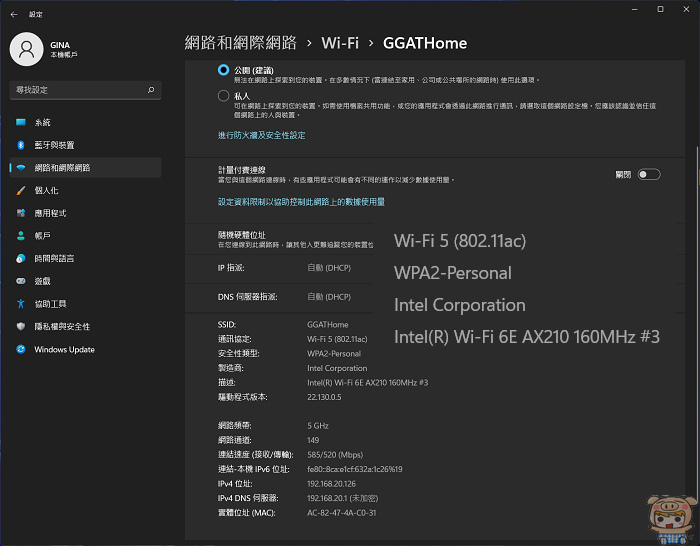Open the person icon for 帳戶
The height and width of the screenshot is (546, 700).
[x=21, y=236]
